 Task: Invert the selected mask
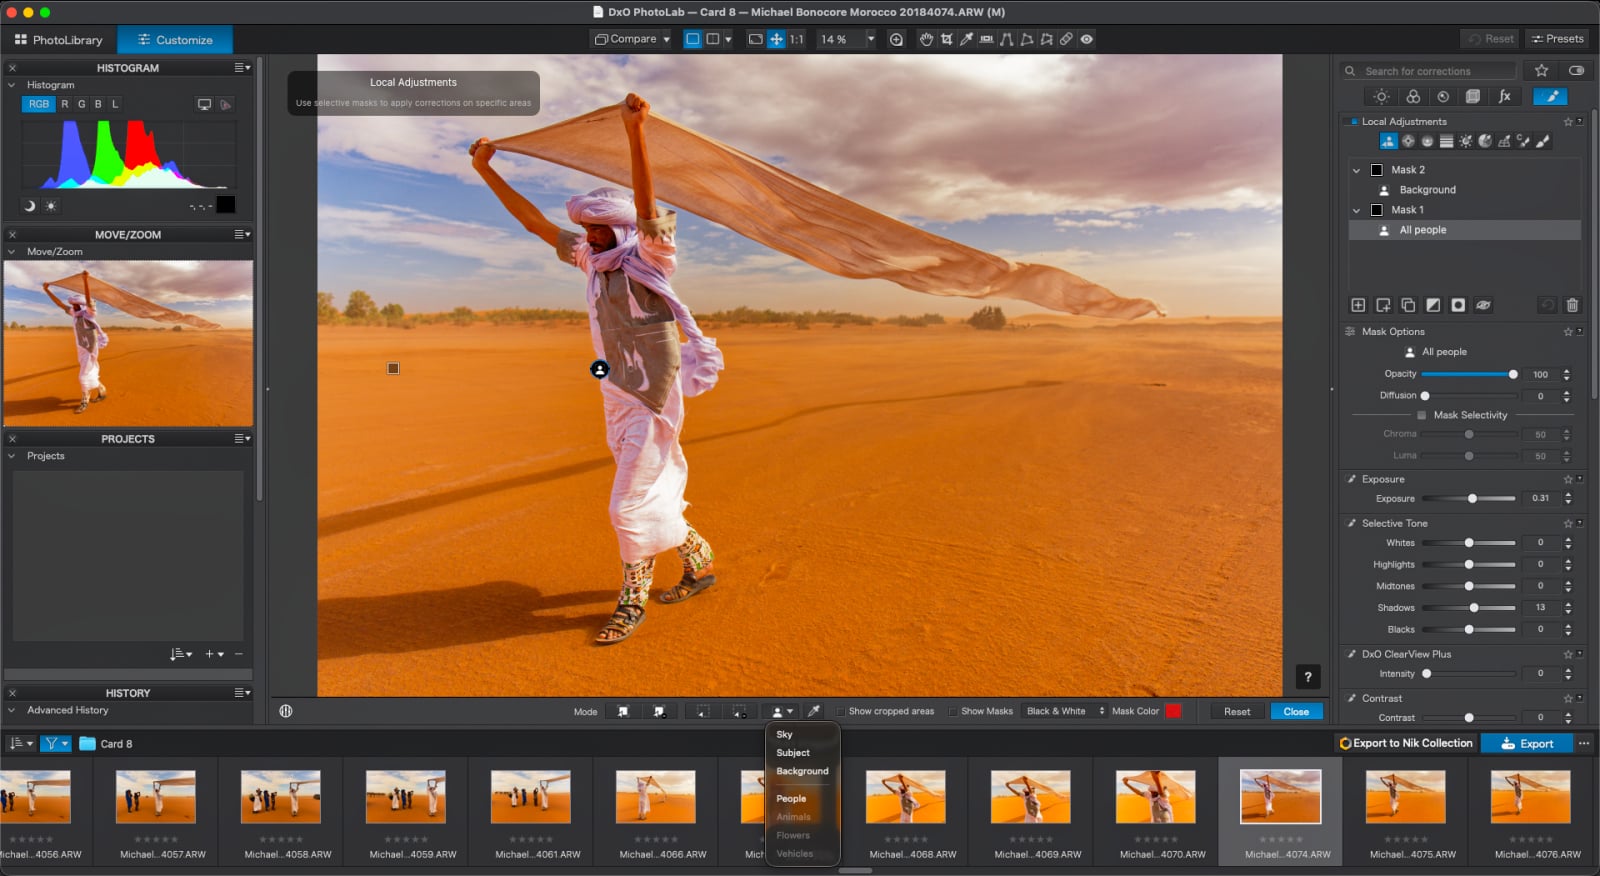(x=1433, y=305)
